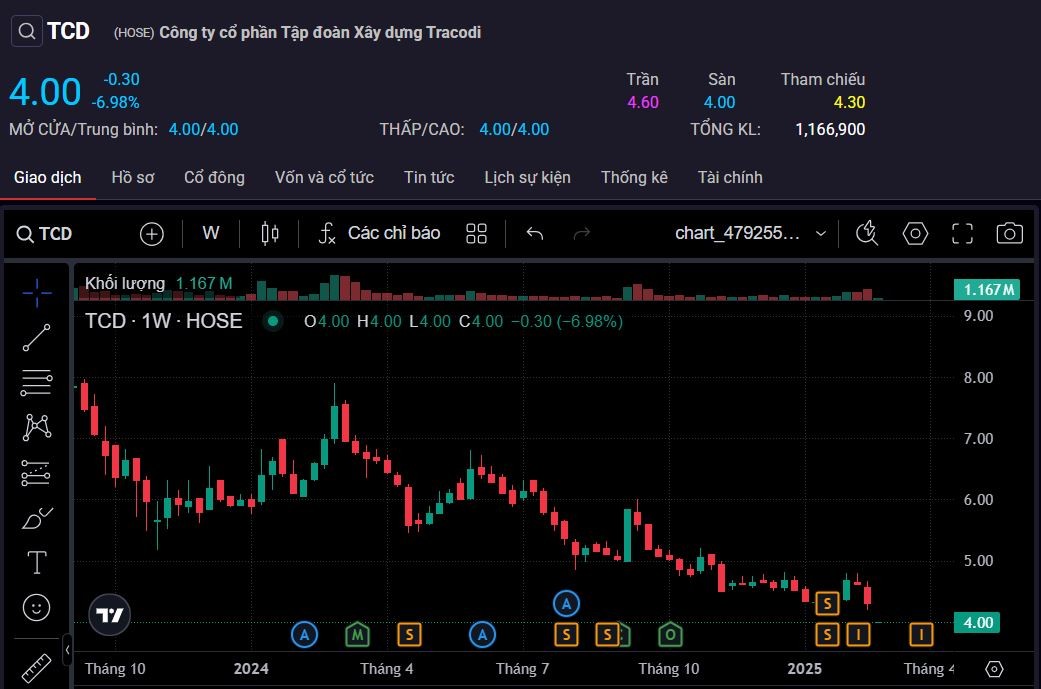Open time axis settings gear icon

994,669
